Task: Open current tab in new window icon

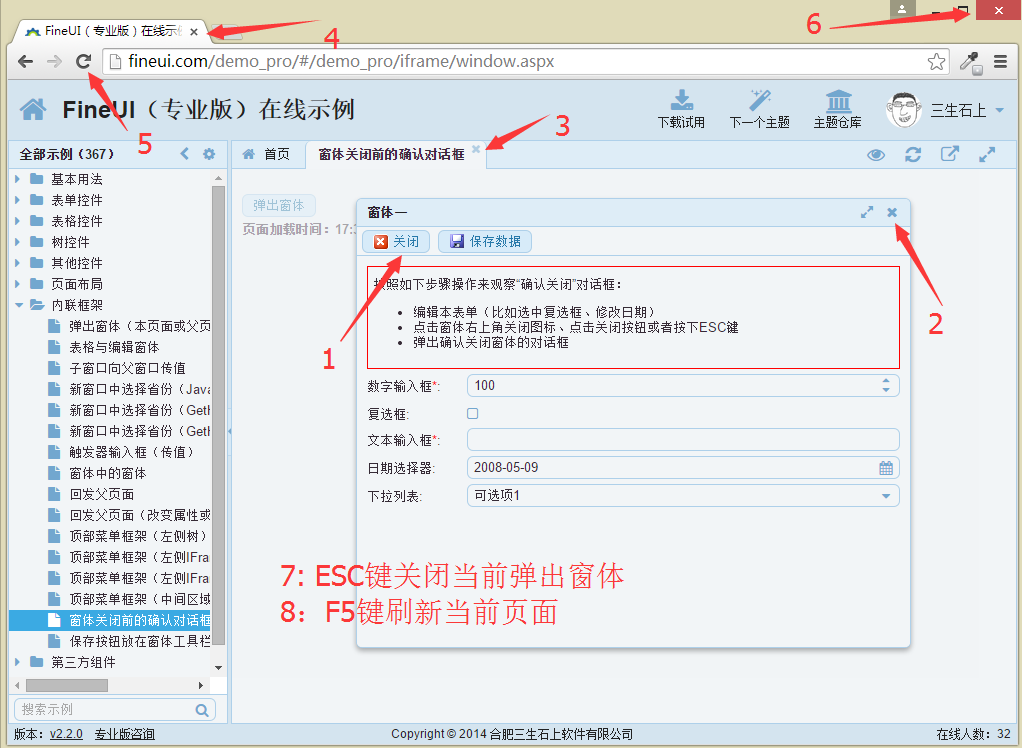Action: pos(949,154)
